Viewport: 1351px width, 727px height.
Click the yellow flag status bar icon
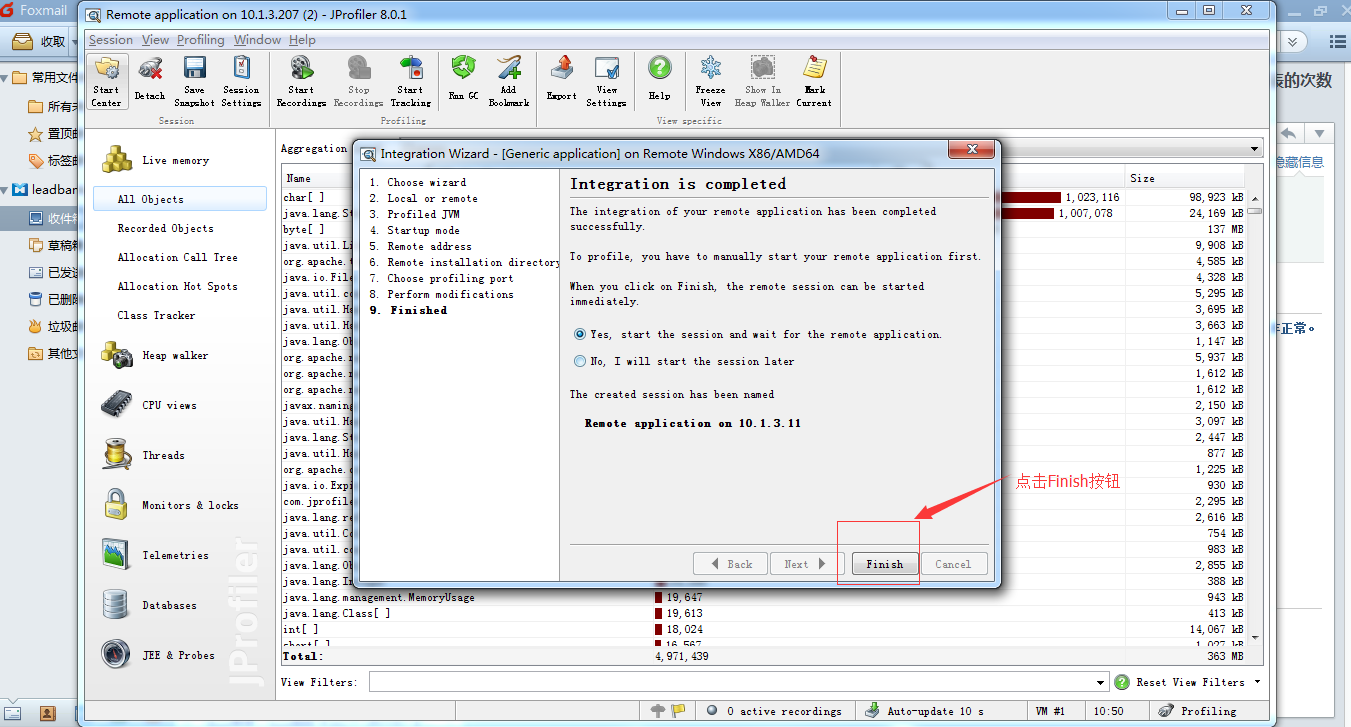679,711
